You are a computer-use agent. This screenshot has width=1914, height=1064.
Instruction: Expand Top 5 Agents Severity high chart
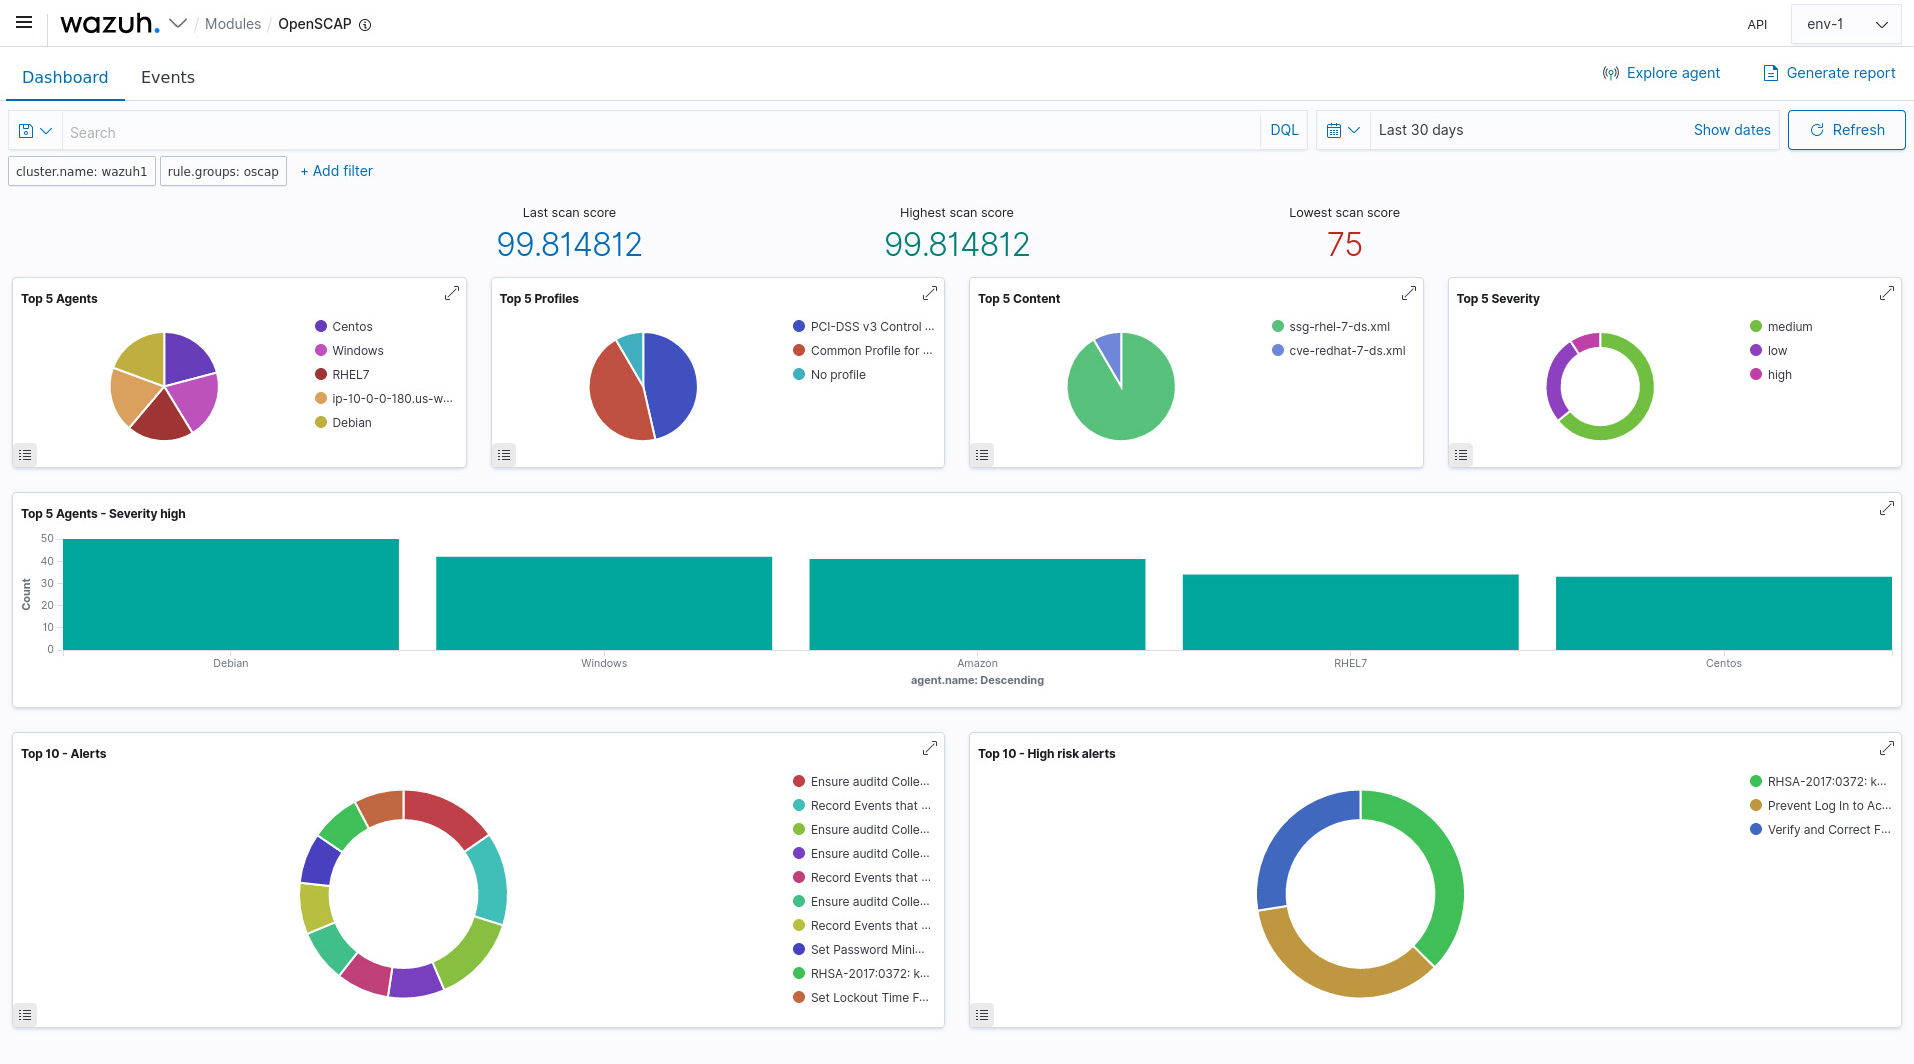(1887, 508)
